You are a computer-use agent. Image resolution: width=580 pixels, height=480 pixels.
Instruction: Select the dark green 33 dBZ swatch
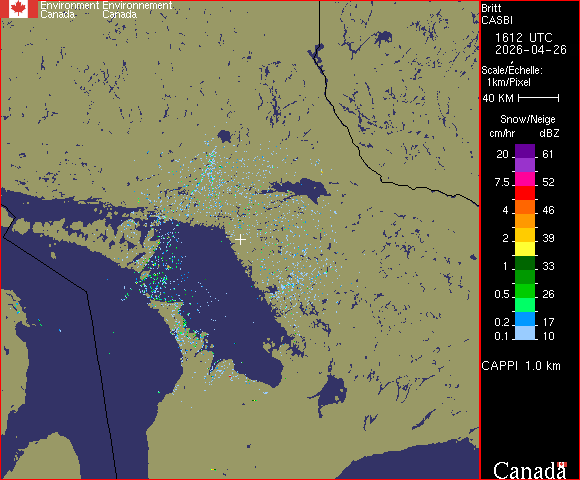(525, 263)
